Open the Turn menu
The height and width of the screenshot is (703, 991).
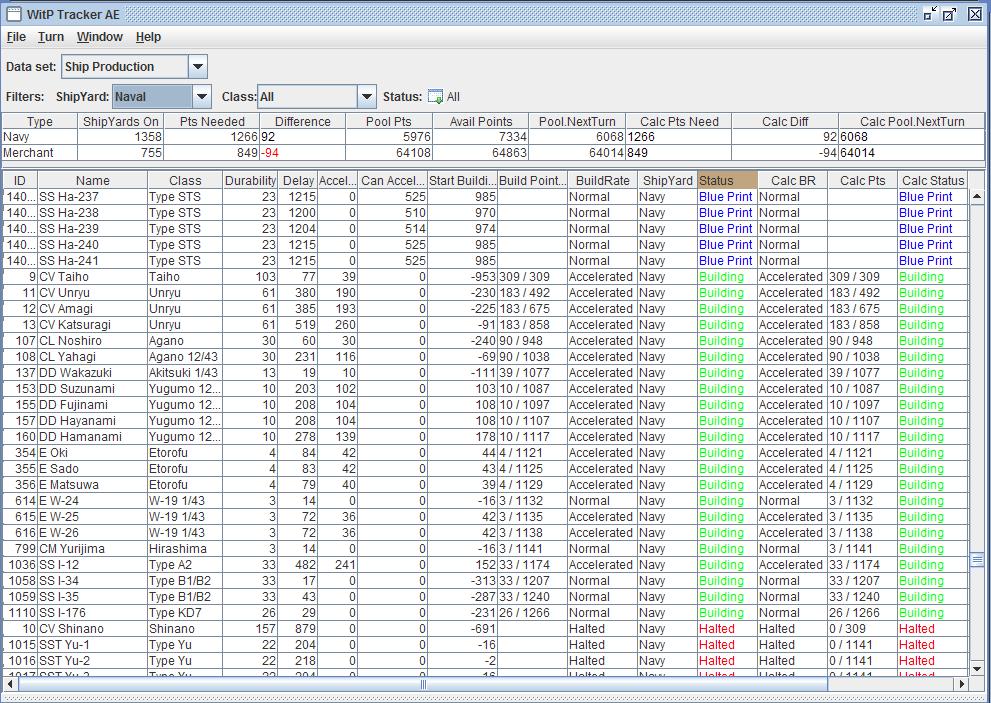tap(51, 37)
